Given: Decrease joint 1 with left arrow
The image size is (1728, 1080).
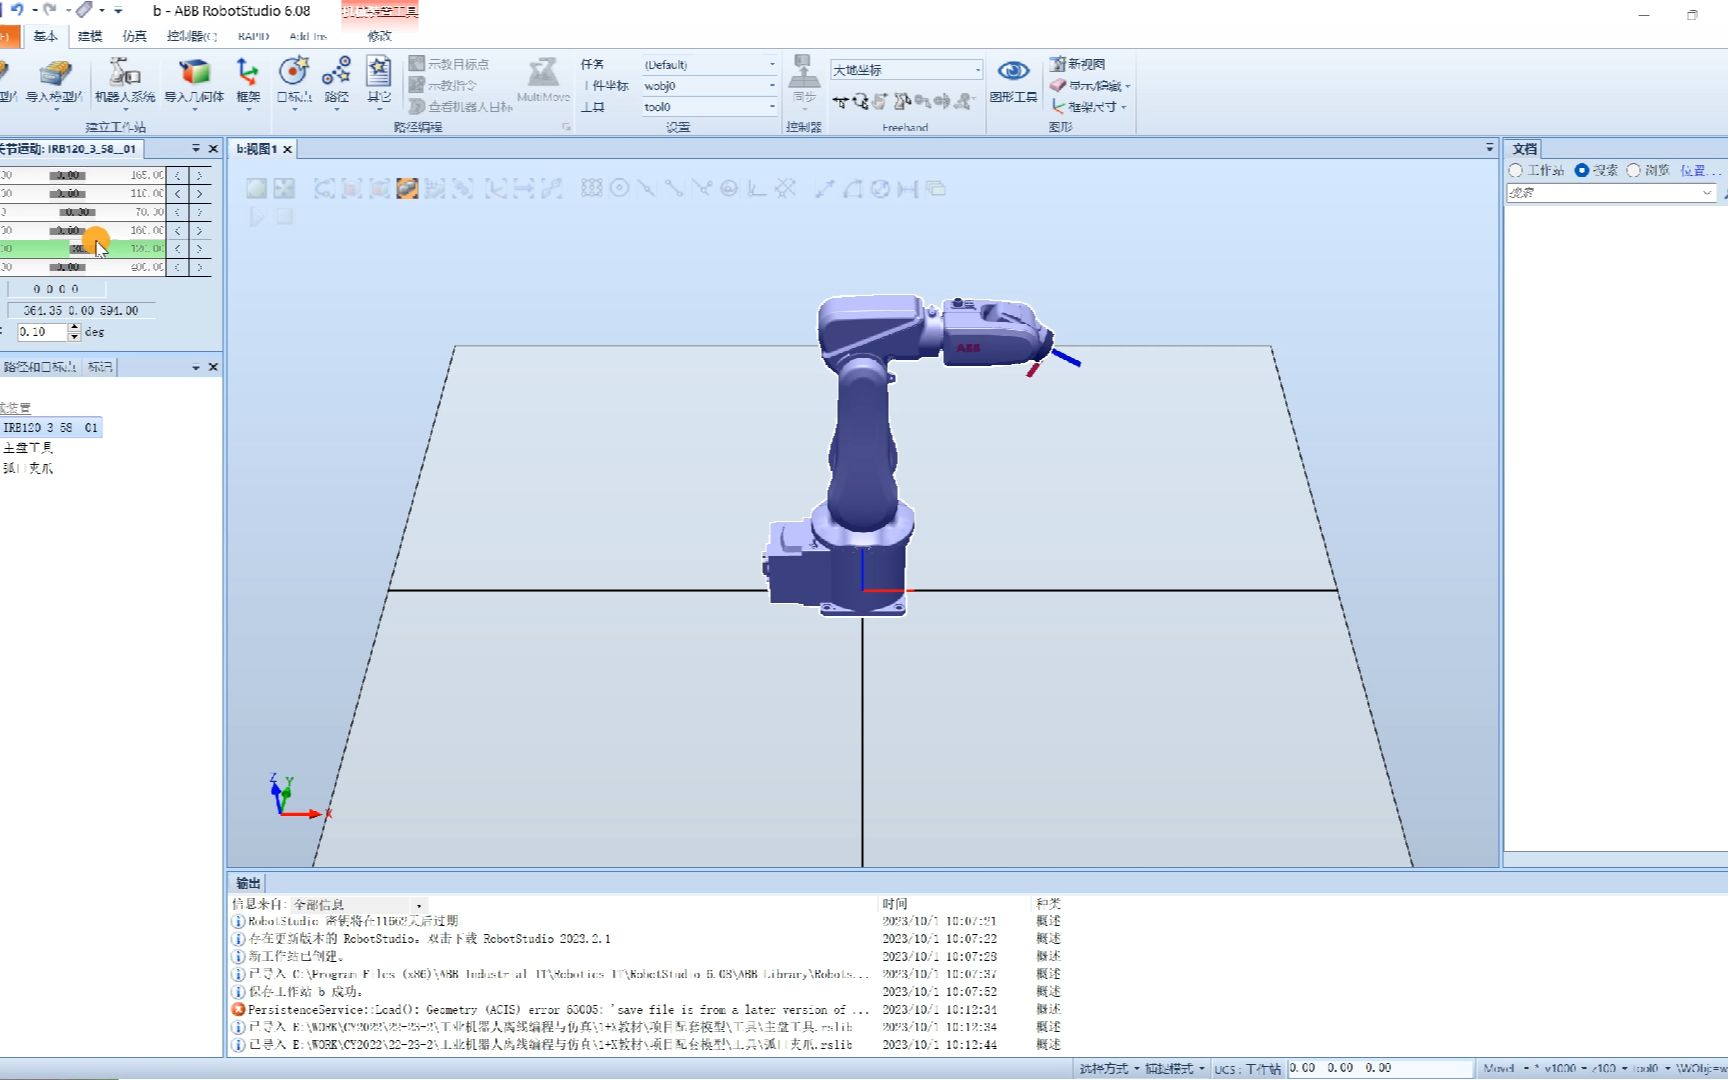Looking at the screenshot, I should click(177, 175).
